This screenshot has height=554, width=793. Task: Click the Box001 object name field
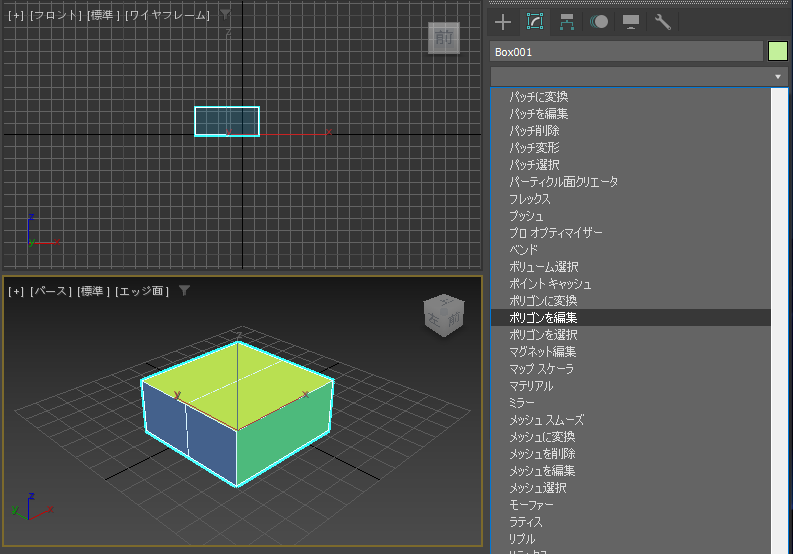(x=626, y=52)
